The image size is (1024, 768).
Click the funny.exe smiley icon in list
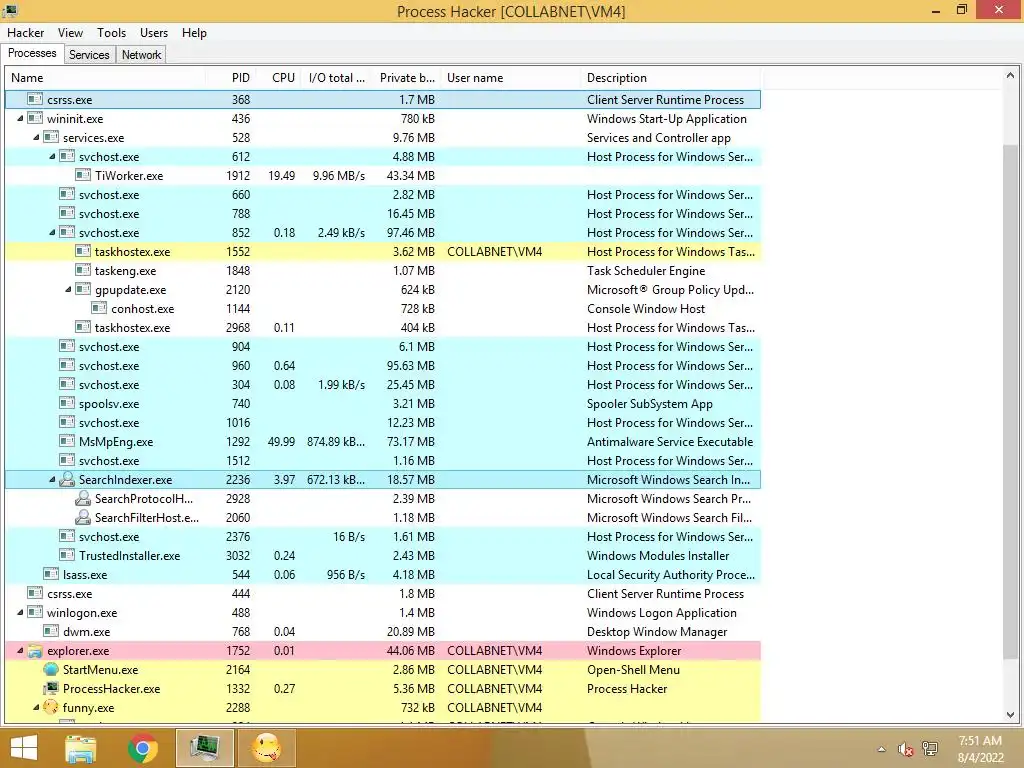pos(51,707)
